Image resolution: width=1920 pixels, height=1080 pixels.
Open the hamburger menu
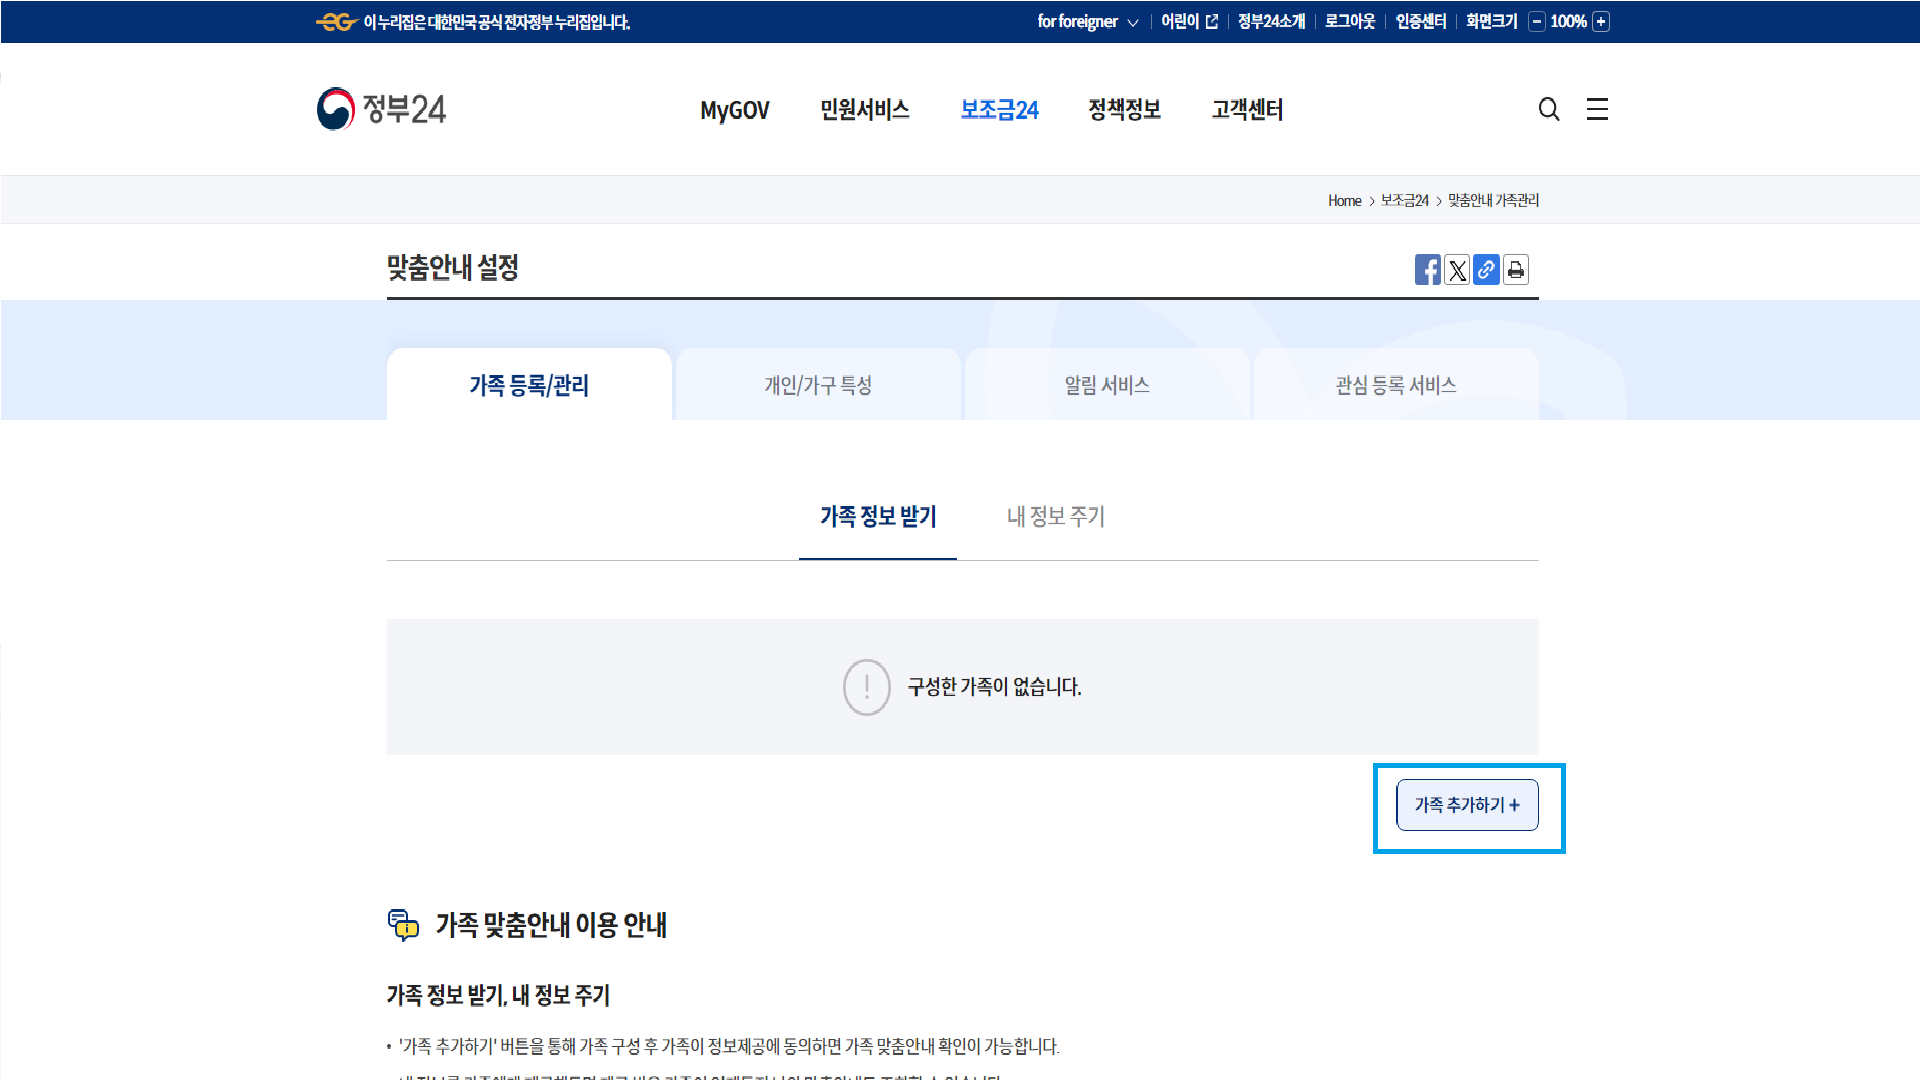[1596, 109]
